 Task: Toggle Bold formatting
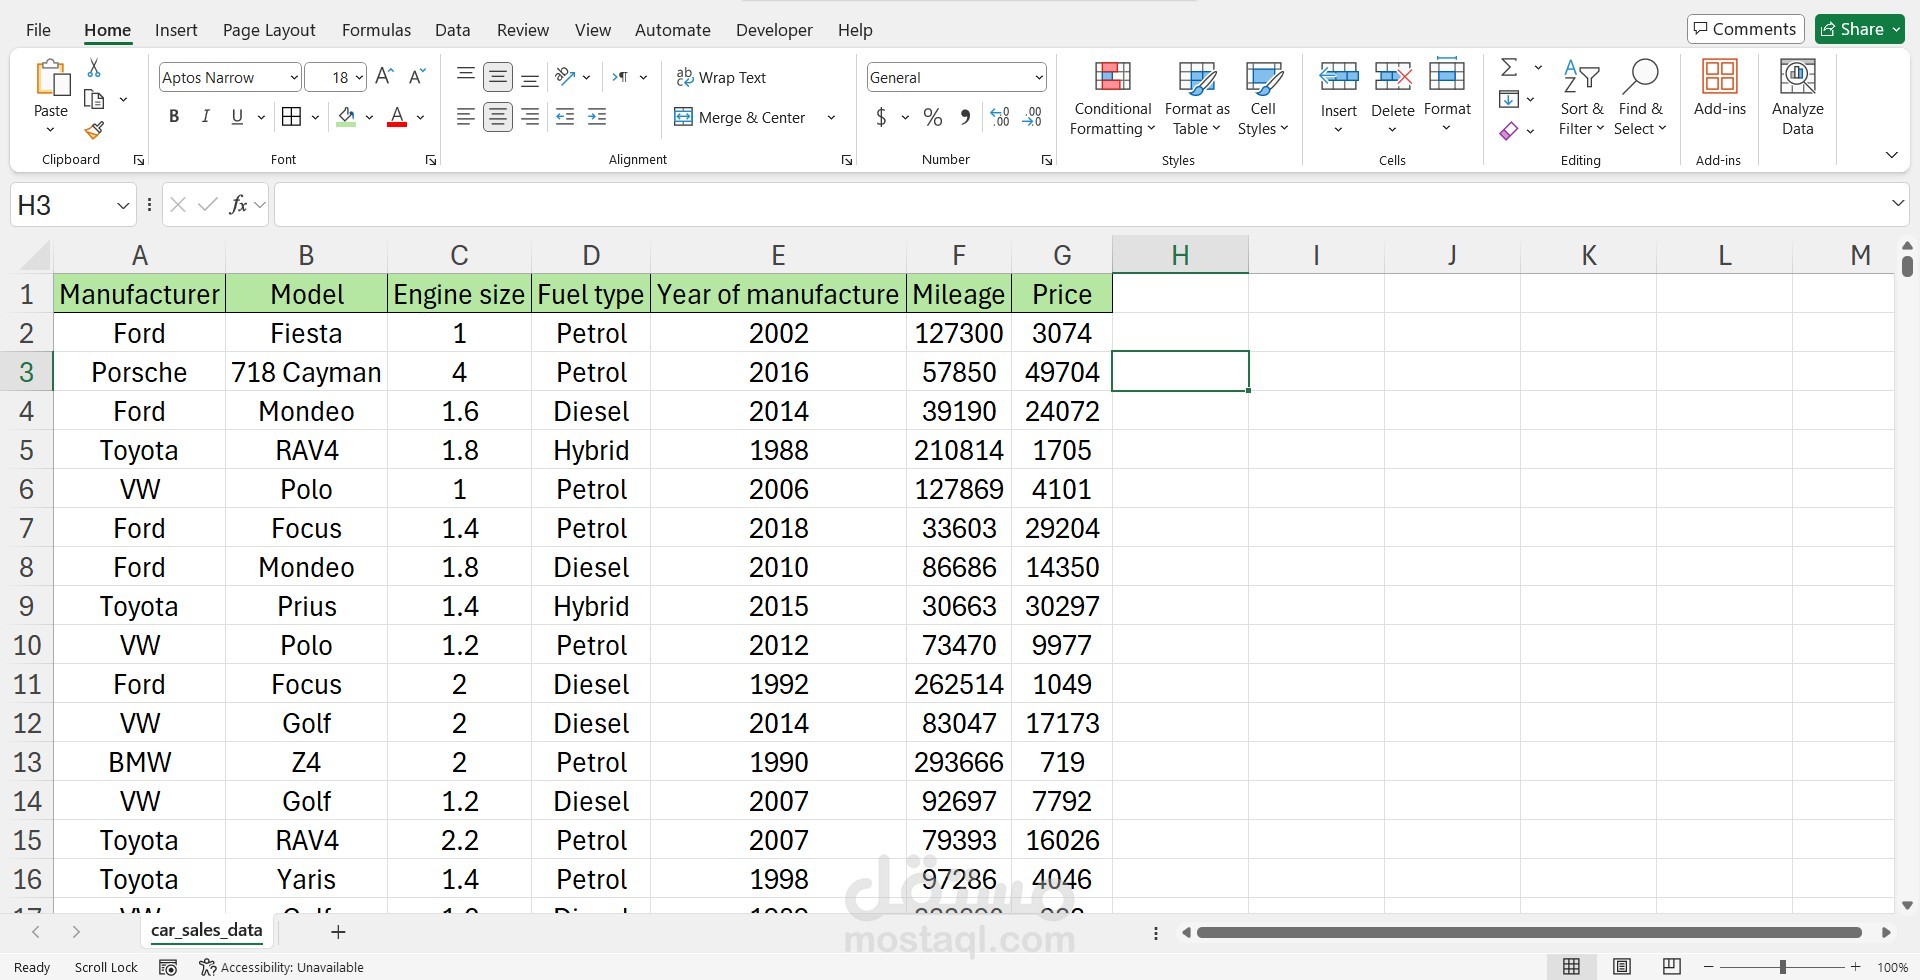[x=174, y=117]
